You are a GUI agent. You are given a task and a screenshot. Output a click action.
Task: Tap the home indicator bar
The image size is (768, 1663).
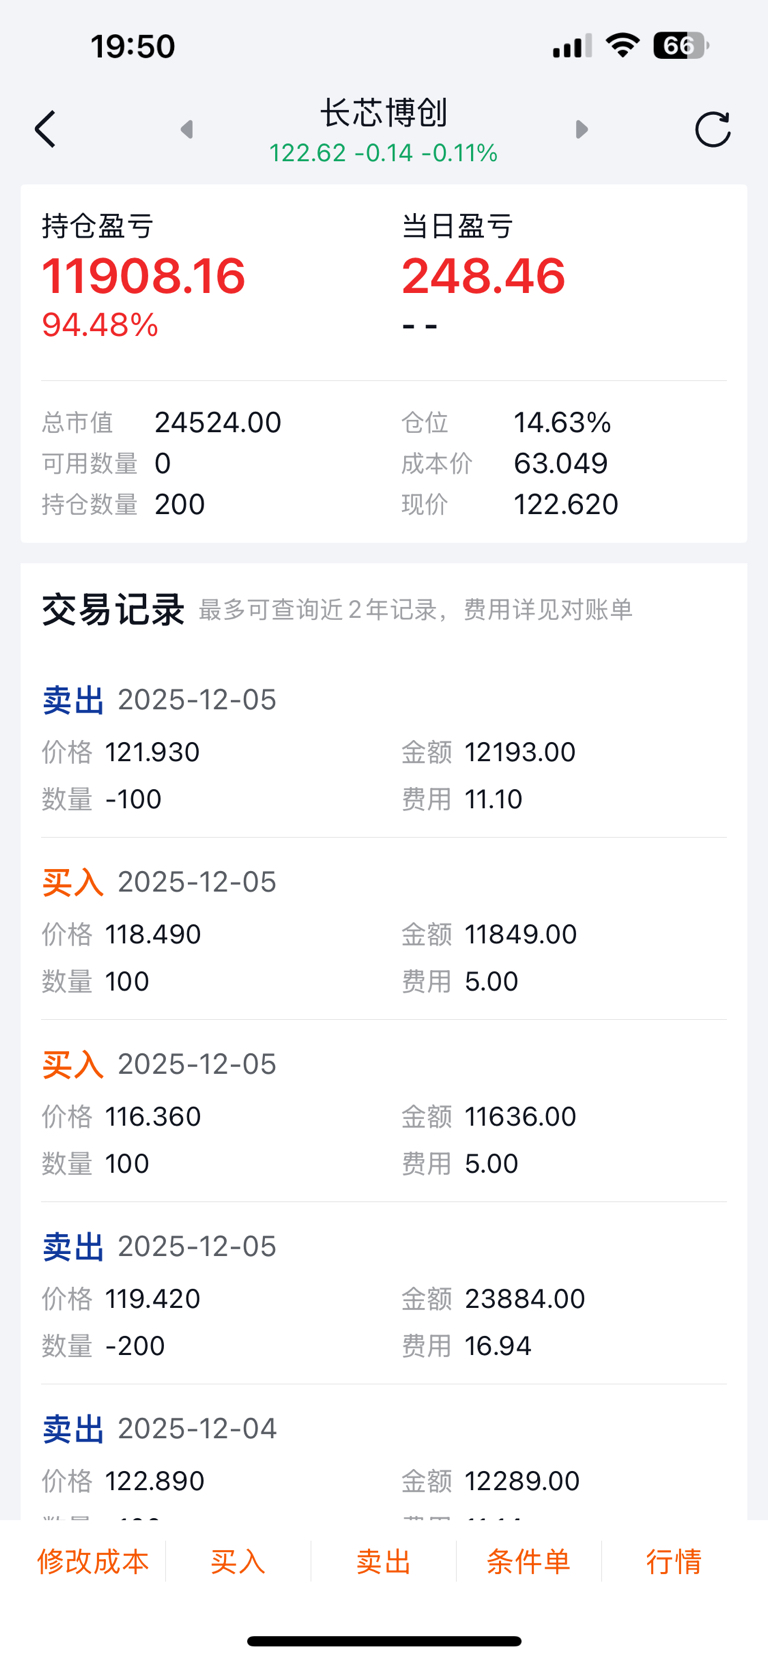click(x=384, y=1641)
